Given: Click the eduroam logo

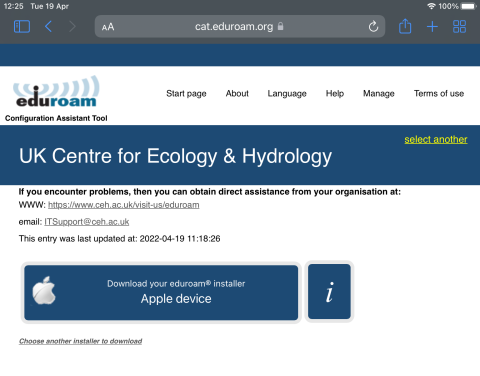Looking at the screenshot, I should point(56,91).
